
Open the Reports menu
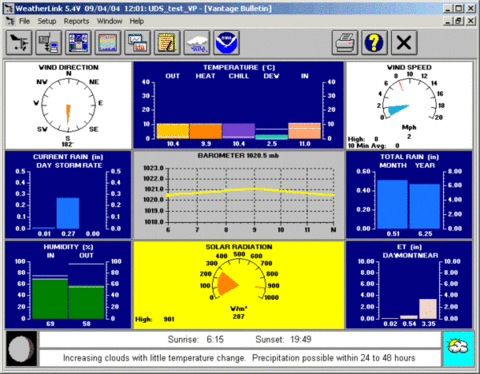(x=76, y=21)
